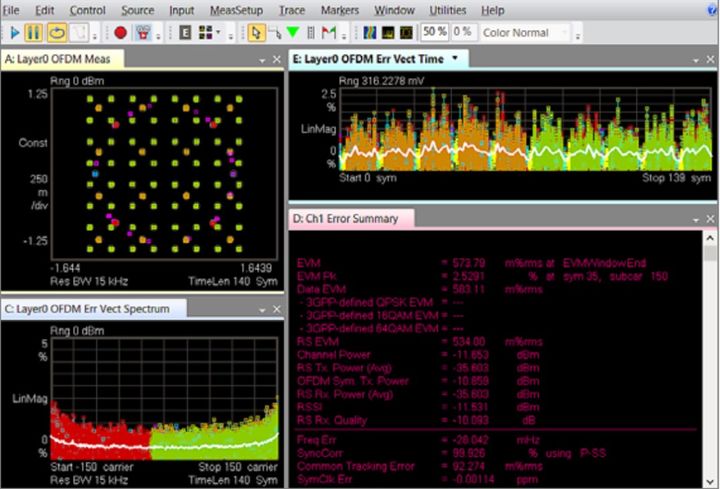Open the dropdown arrow of panel A header
Viewport: 720px width, 489px height.
[263, 61]
